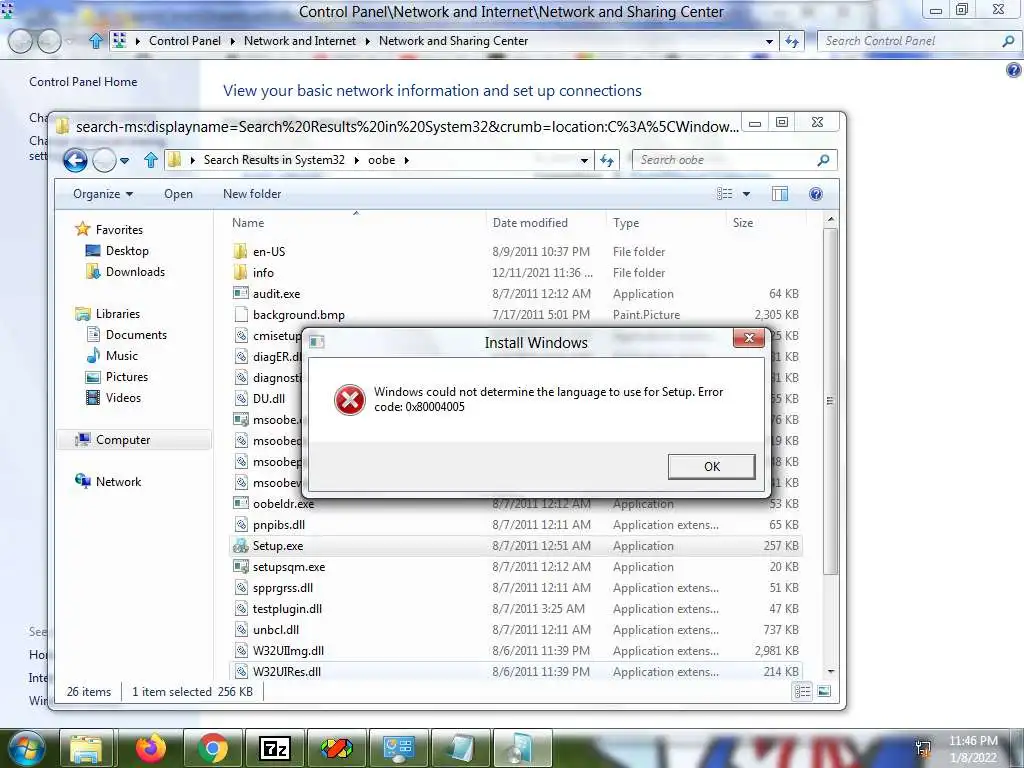This screenshot has height=768, width=1024.
Task: Expand Search Results in System32 breadcrumb arrow
Action: [357, 160]
